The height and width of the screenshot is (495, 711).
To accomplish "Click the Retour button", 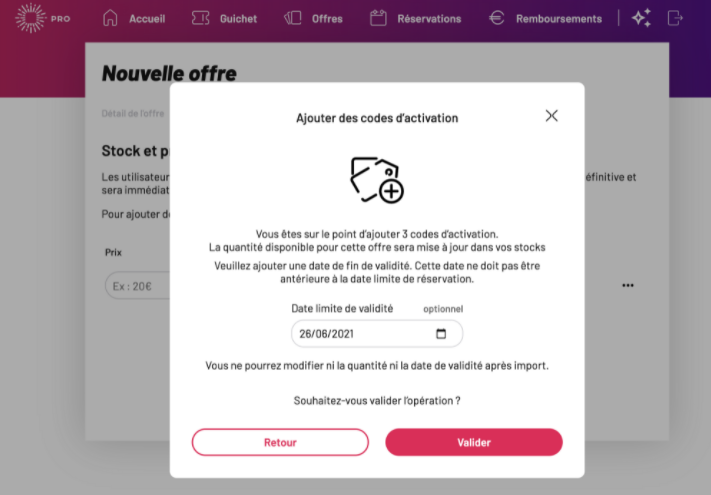I will 280,442.
